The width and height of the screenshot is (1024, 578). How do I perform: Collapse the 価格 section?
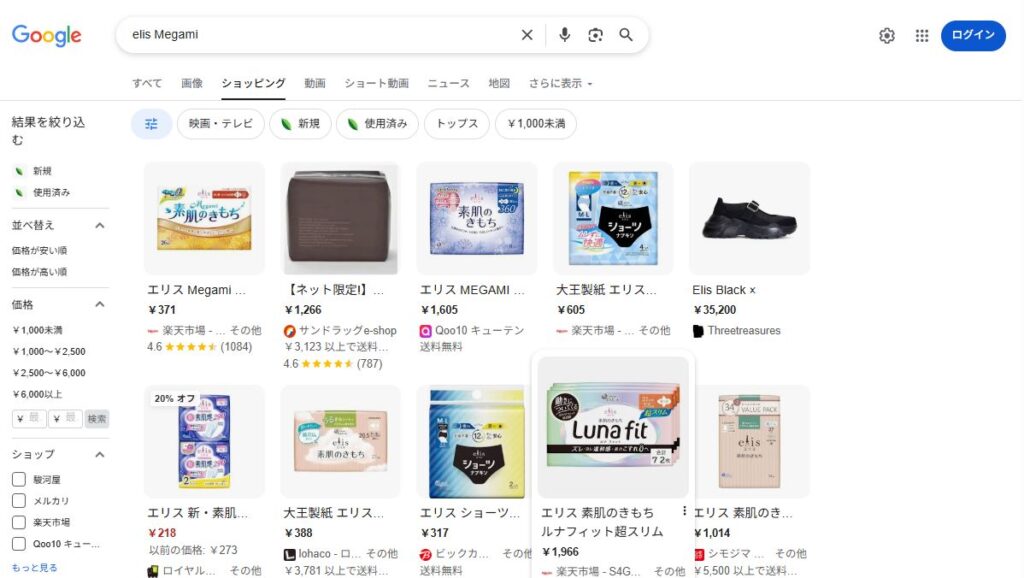point(99,304)
